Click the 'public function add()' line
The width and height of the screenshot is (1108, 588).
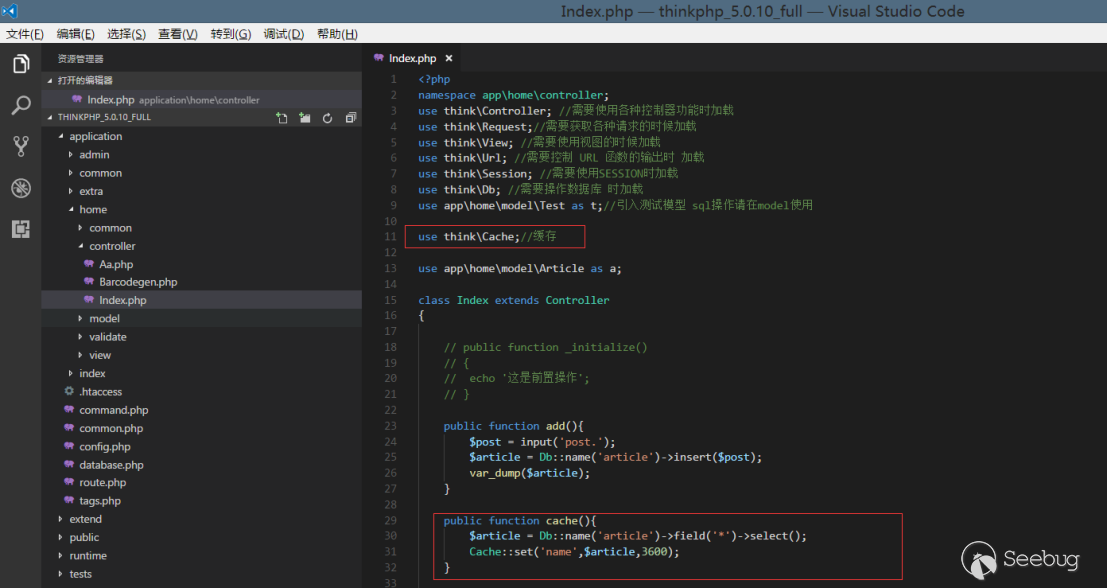514,426
